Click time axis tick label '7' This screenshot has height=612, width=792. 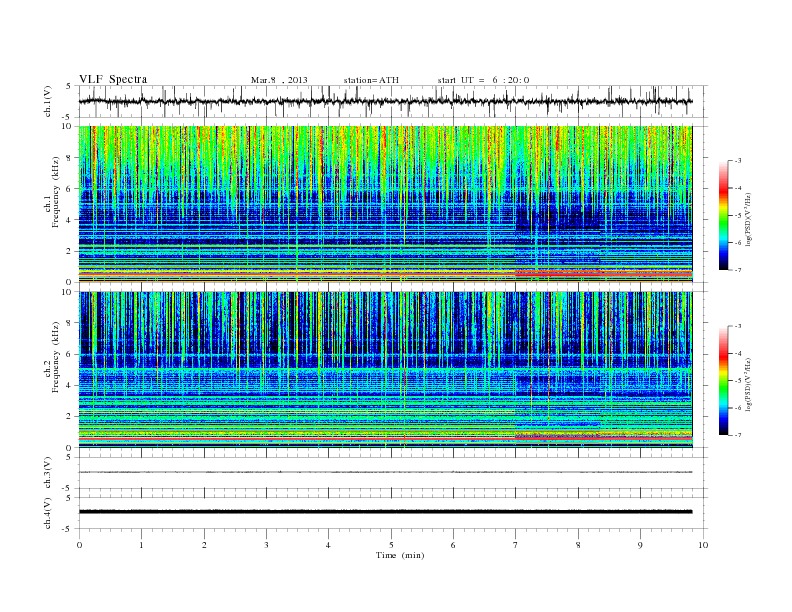pos(516,545)
